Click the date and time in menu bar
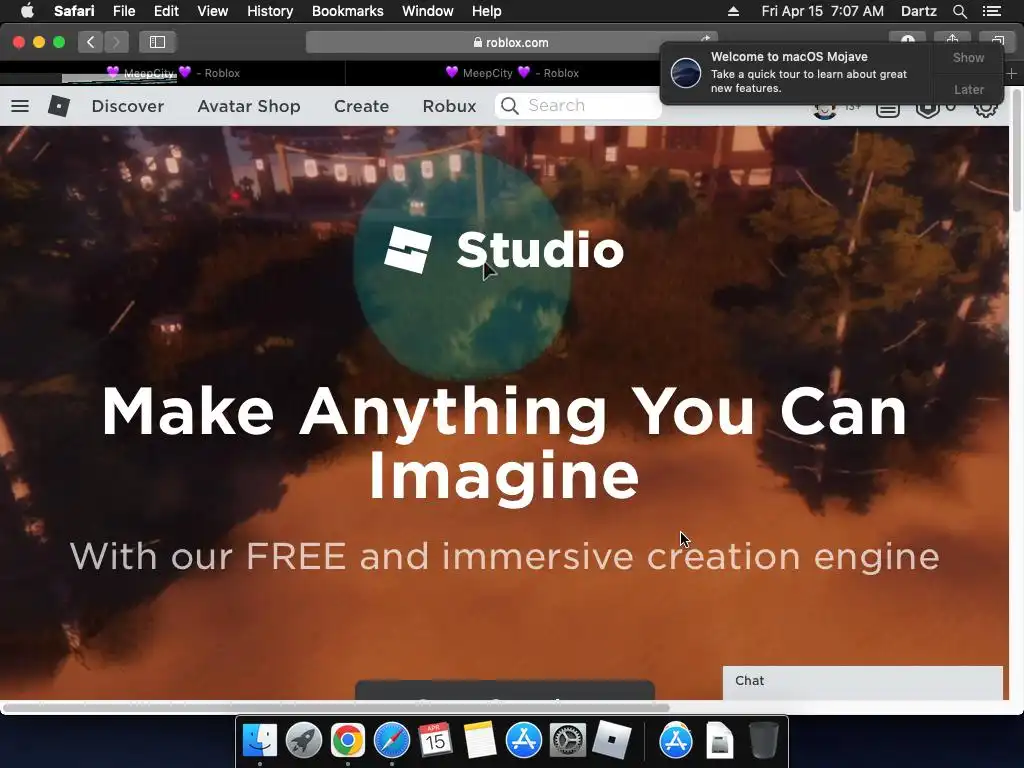The height and width of the screenshot is (768, 1024). pos(822,11)
